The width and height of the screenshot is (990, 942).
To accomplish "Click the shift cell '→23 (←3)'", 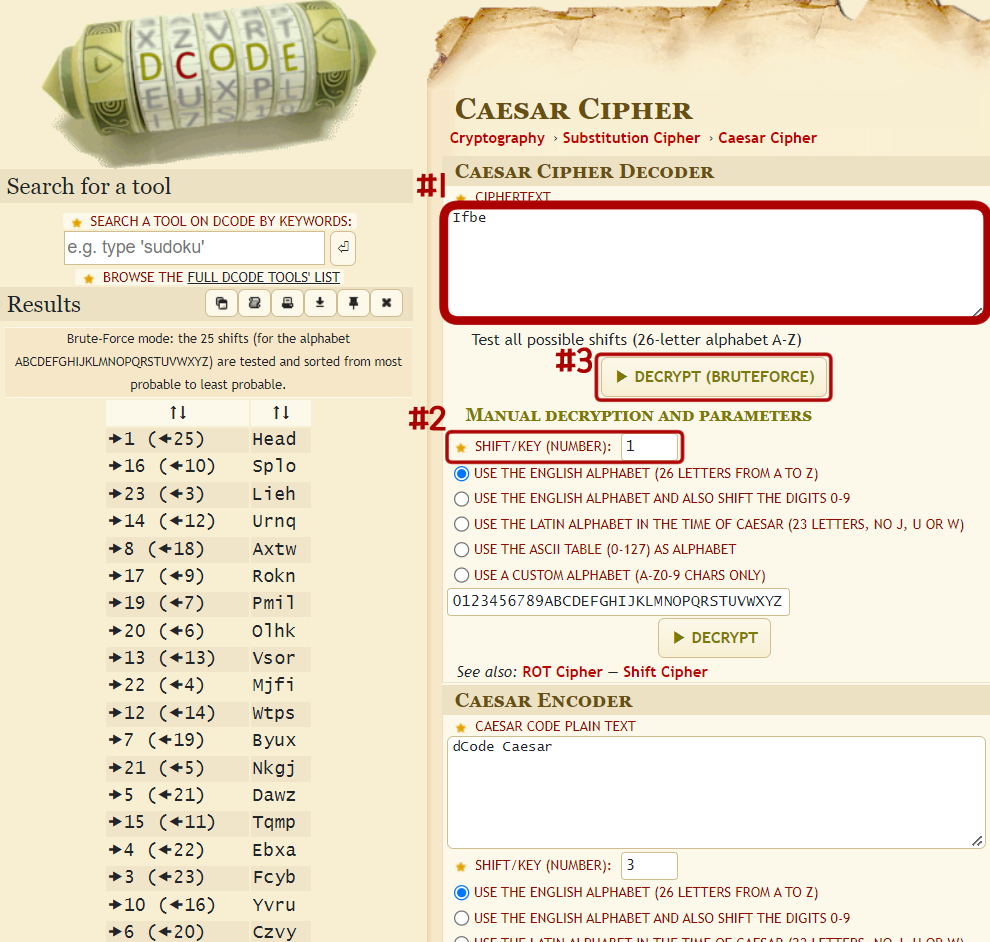I will (x=177, y=494).
